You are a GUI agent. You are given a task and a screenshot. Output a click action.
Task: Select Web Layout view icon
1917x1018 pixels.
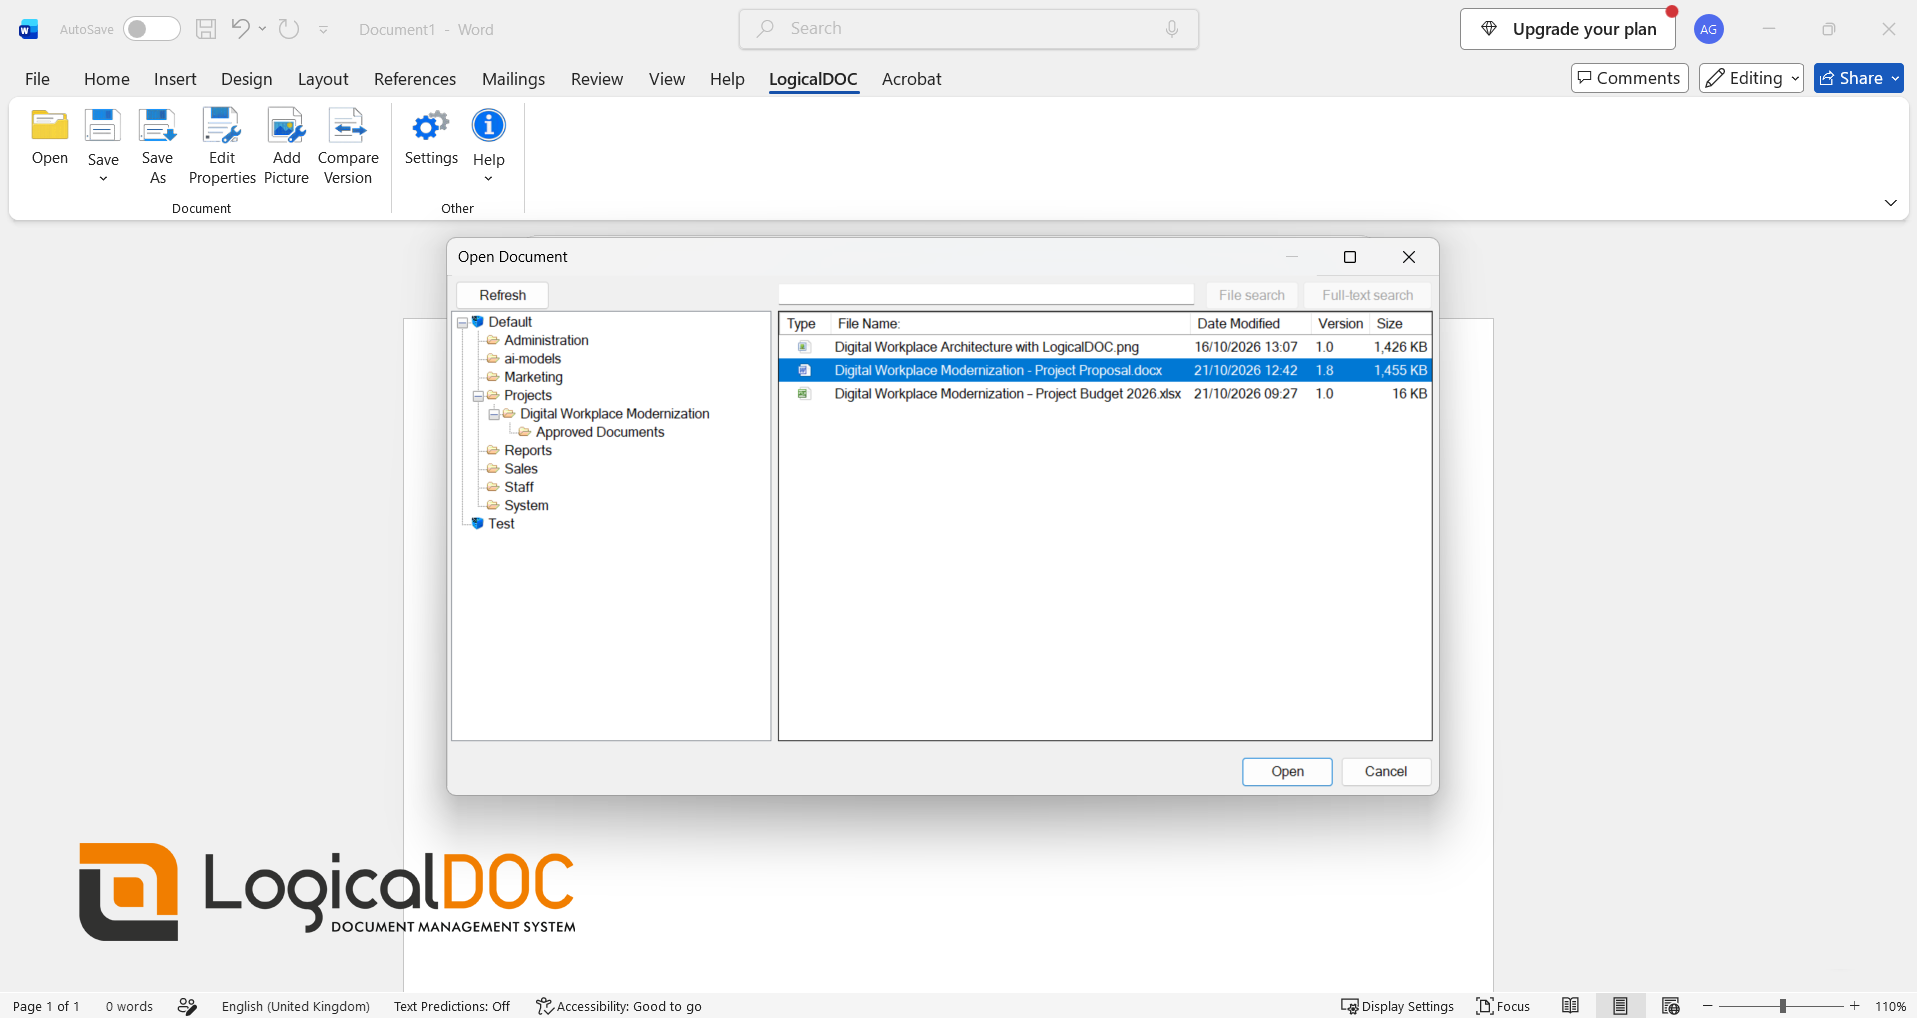(x=1670, y=1006)
